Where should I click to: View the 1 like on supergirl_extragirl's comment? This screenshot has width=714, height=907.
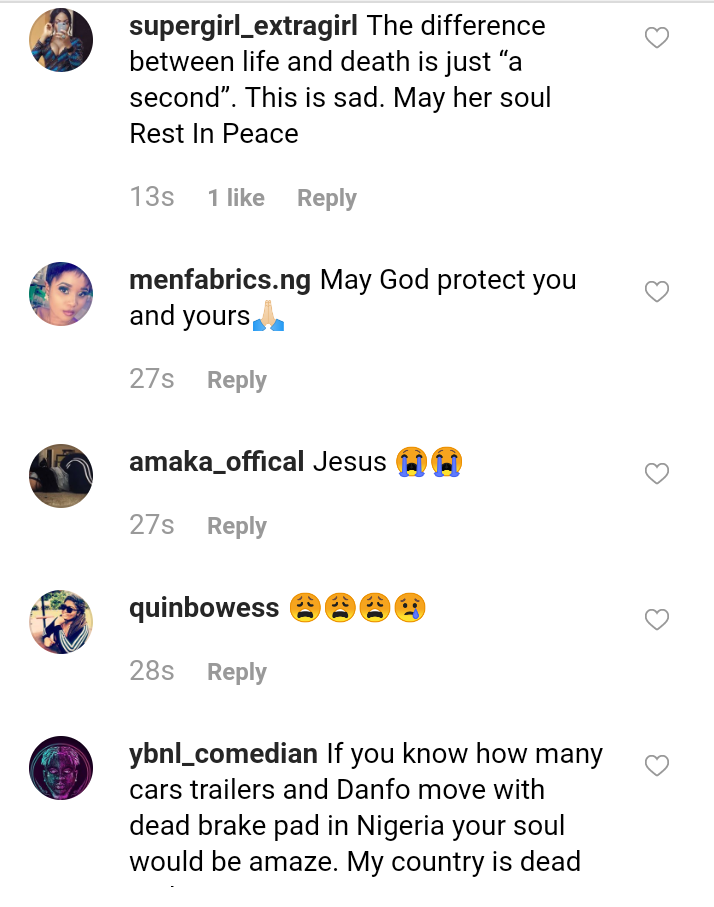236,198
